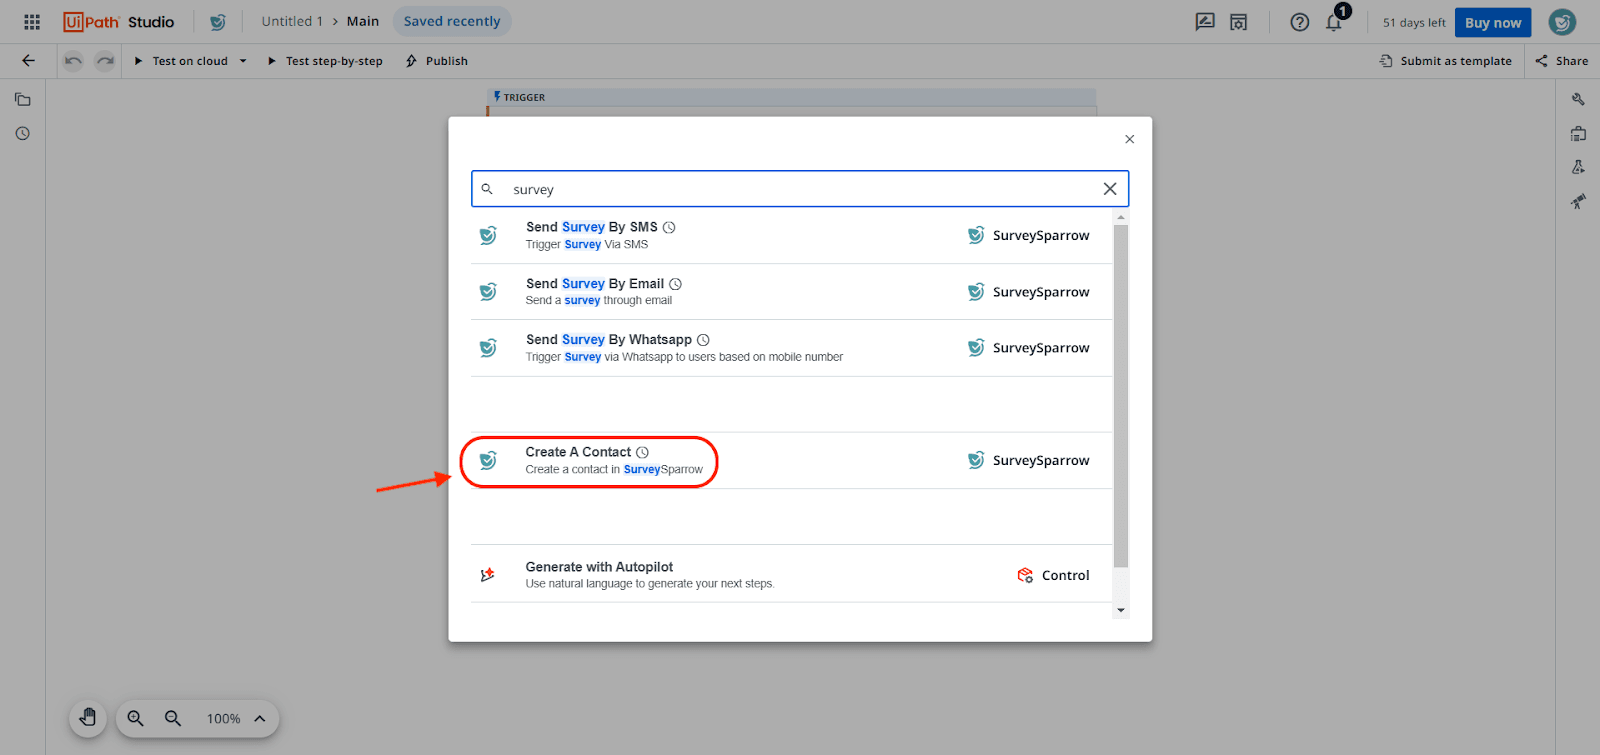This screenshot has height=755, width=1600.
Task: Open the app launcher grid icon
Action: pos(32,22)
